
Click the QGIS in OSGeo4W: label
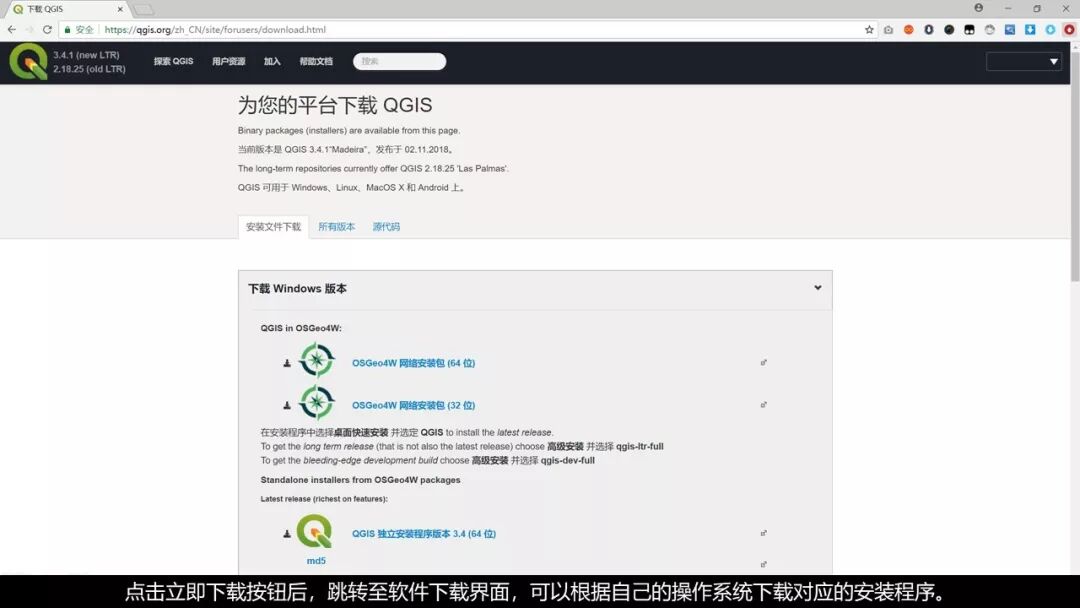(x=301, y=328)
